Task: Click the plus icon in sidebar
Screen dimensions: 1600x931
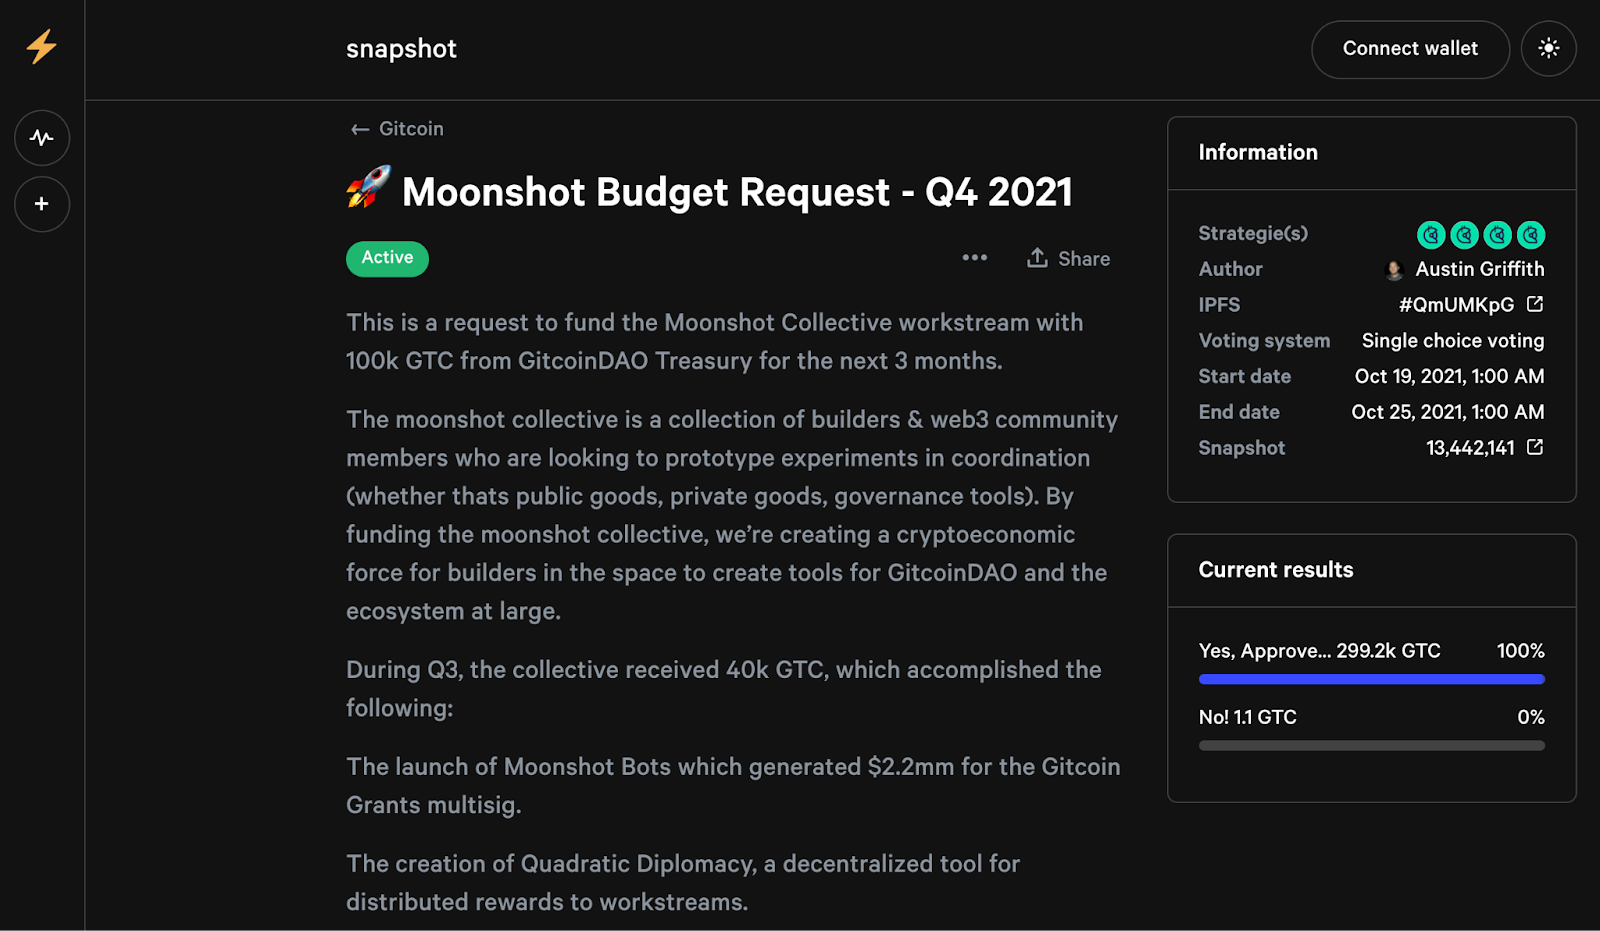Action: (42, 204)
